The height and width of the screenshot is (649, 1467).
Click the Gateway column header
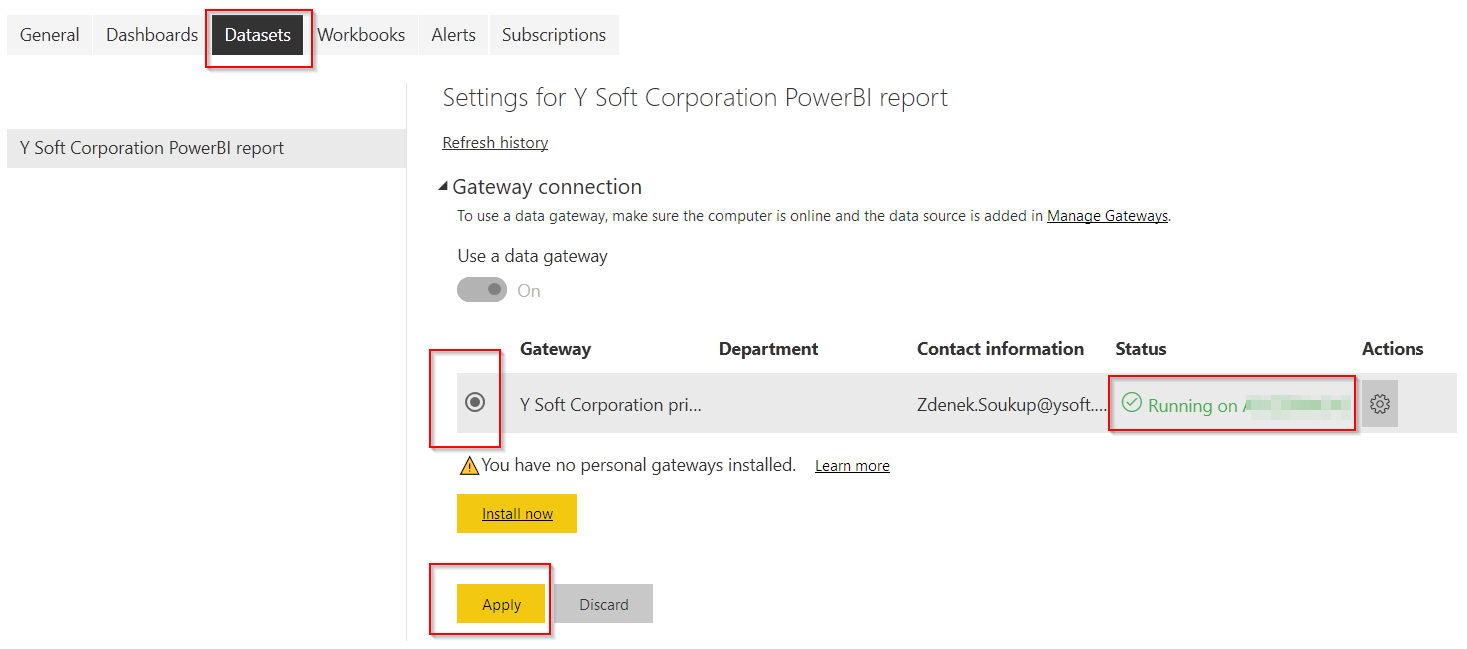[555, 349]
